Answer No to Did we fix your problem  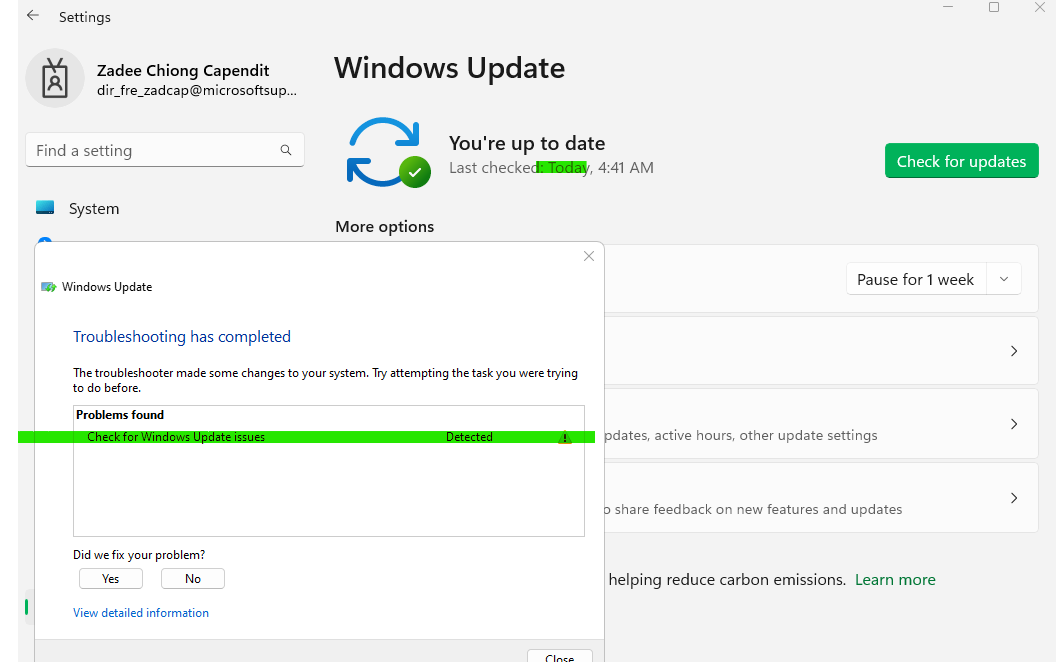pos(193,578)
